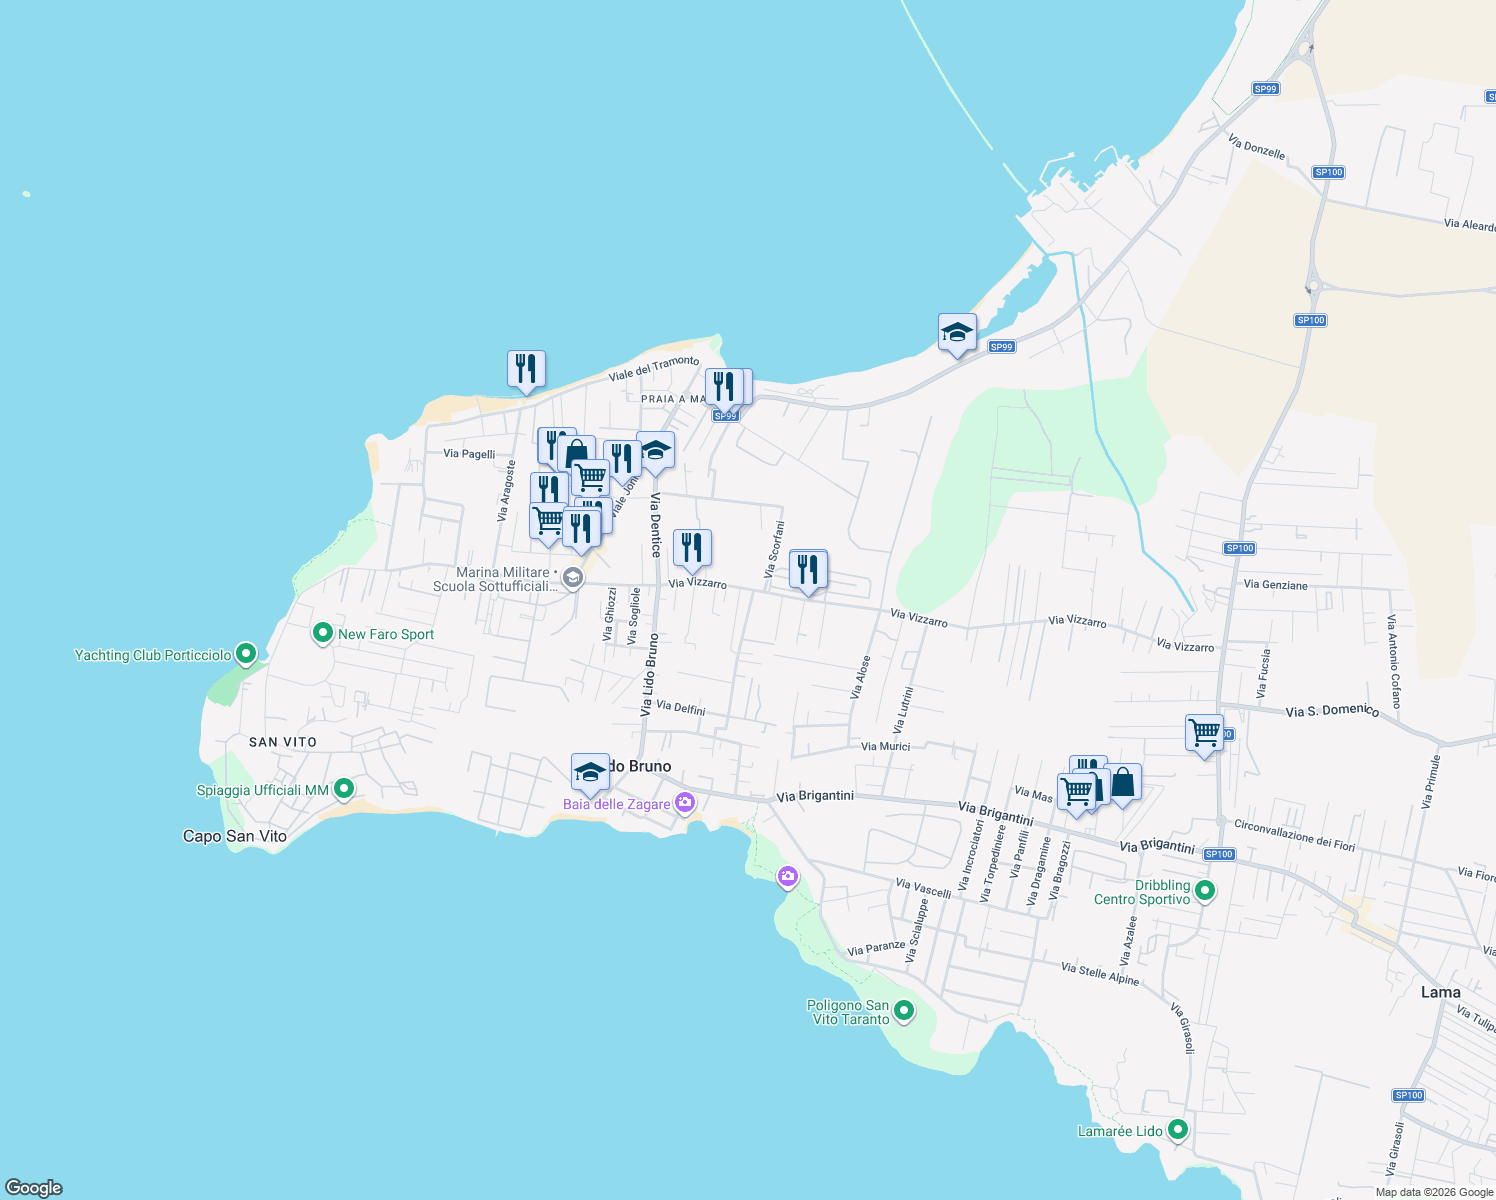
Task: Open the Marina Militare Scuola Sottufficiali icon
Action: [x=572, y=578]
